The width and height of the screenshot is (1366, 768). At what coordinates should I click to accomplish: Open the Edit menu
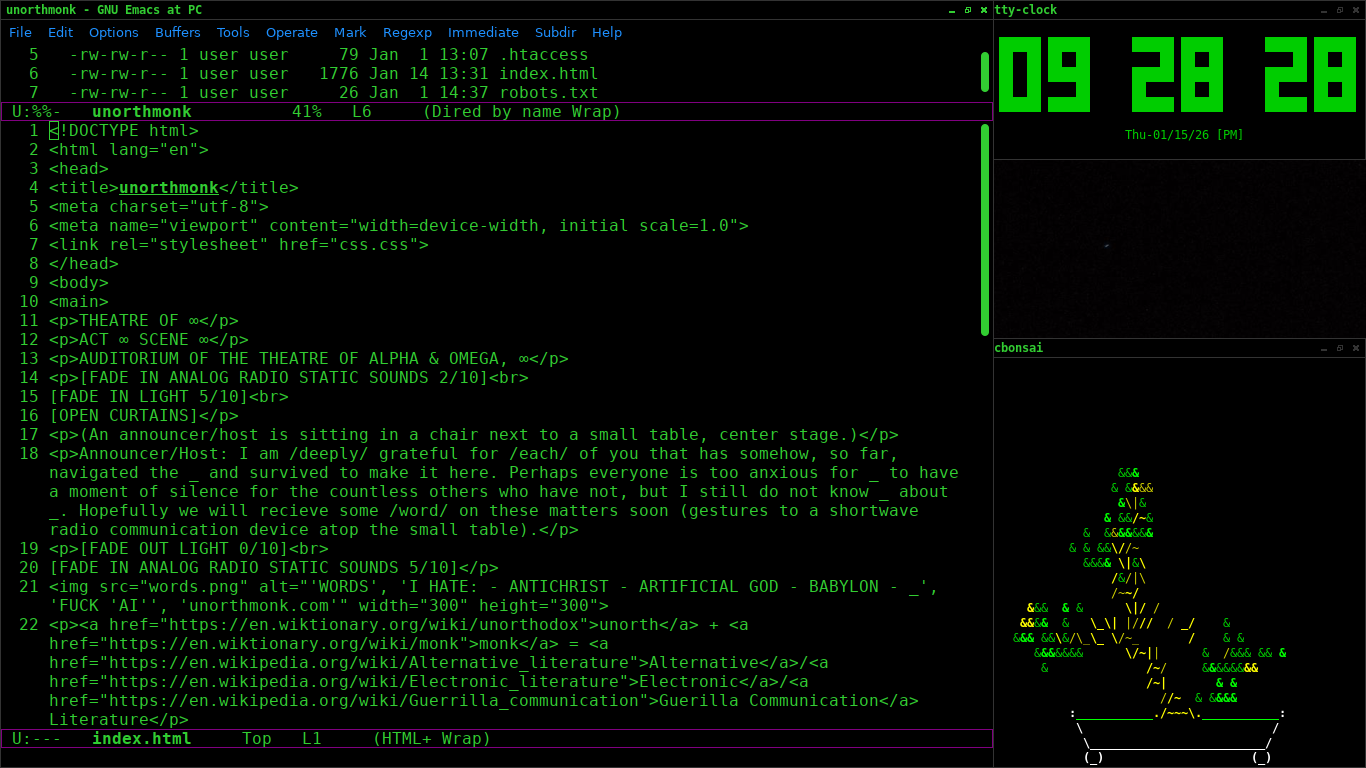(60, 32)
